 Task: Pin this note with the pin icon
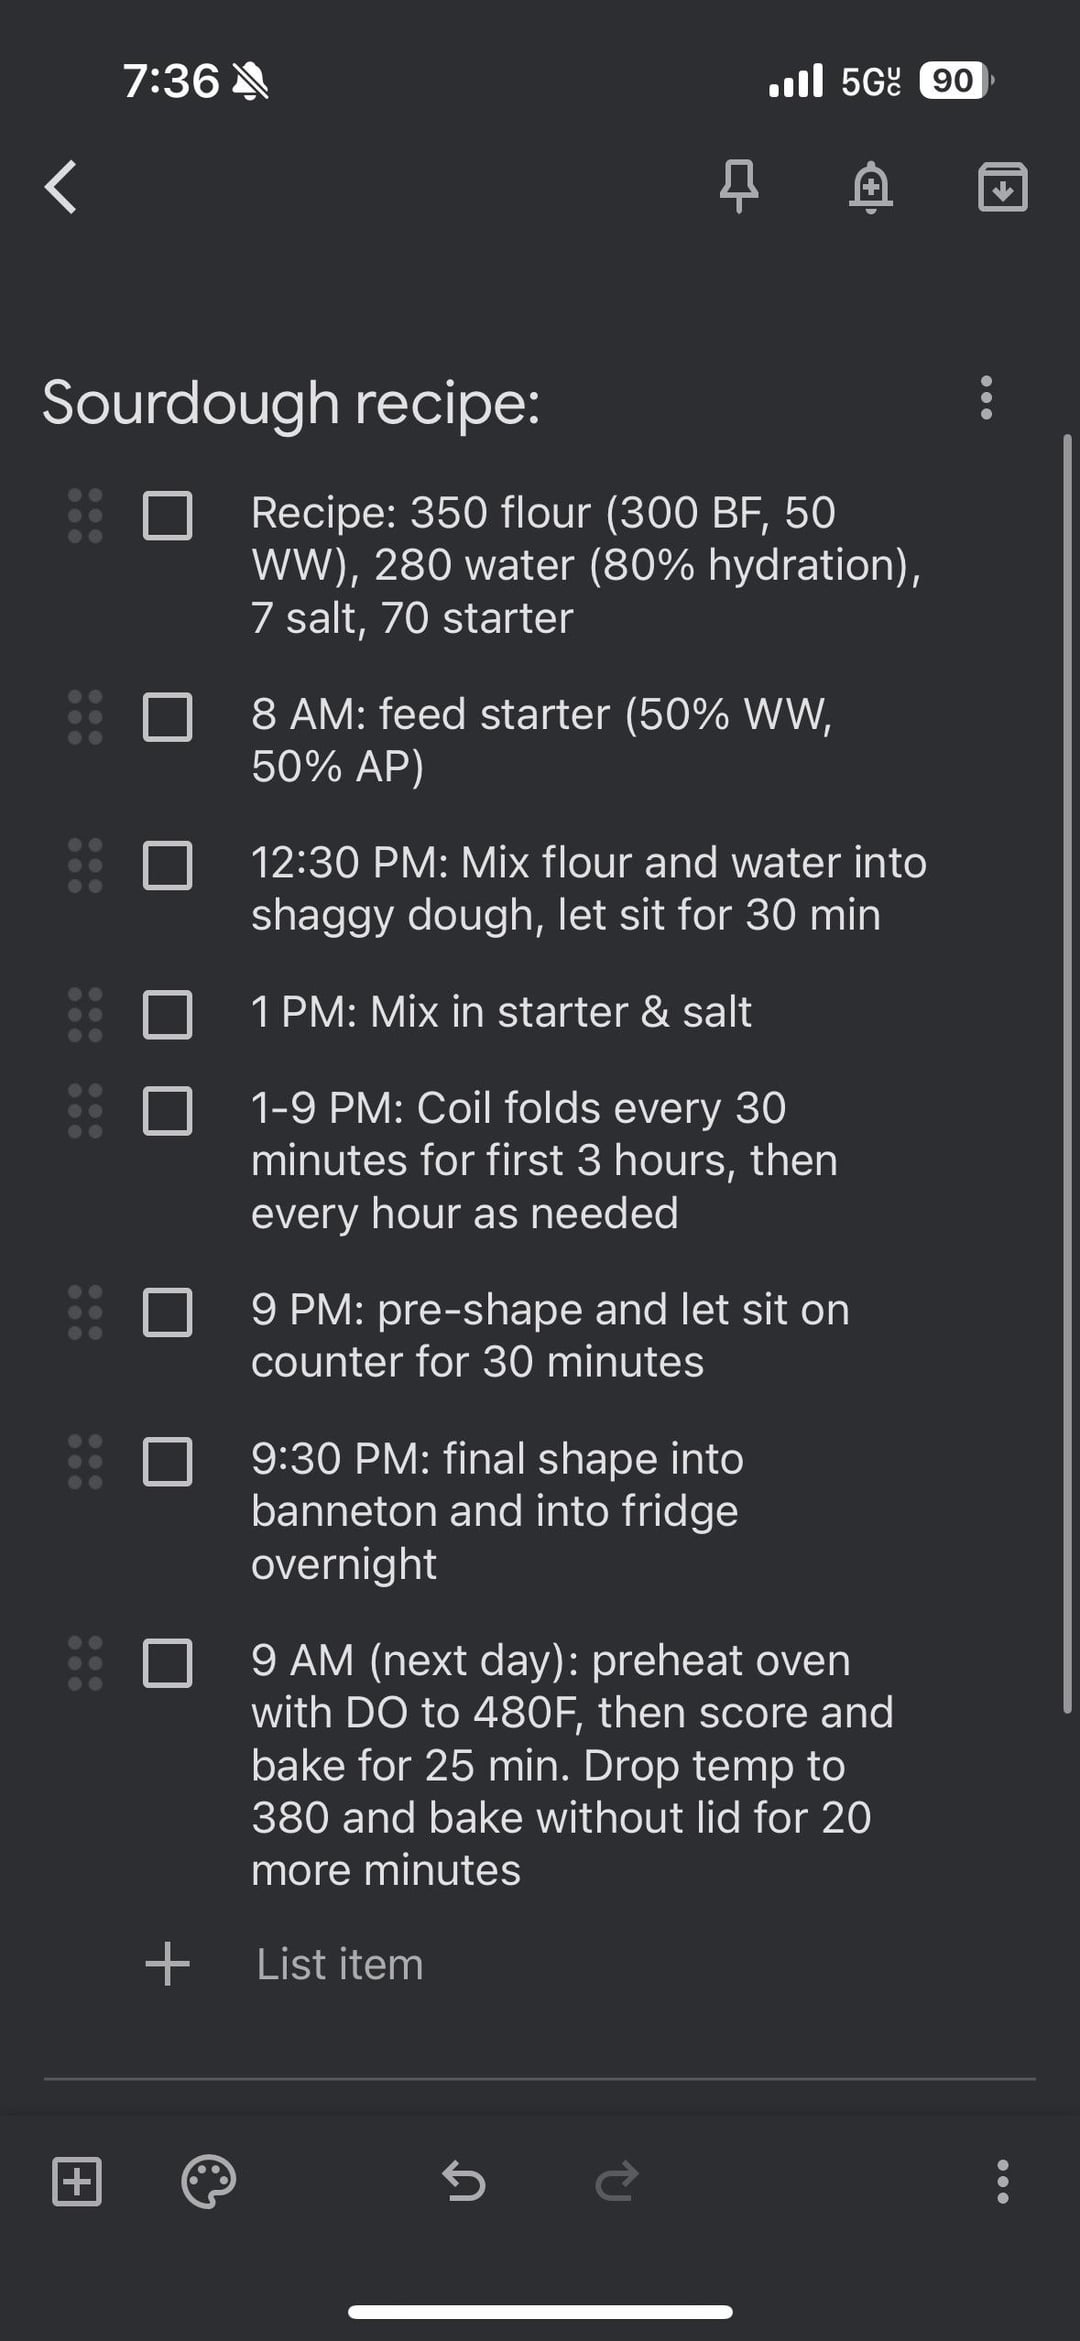tap(739, 186)
